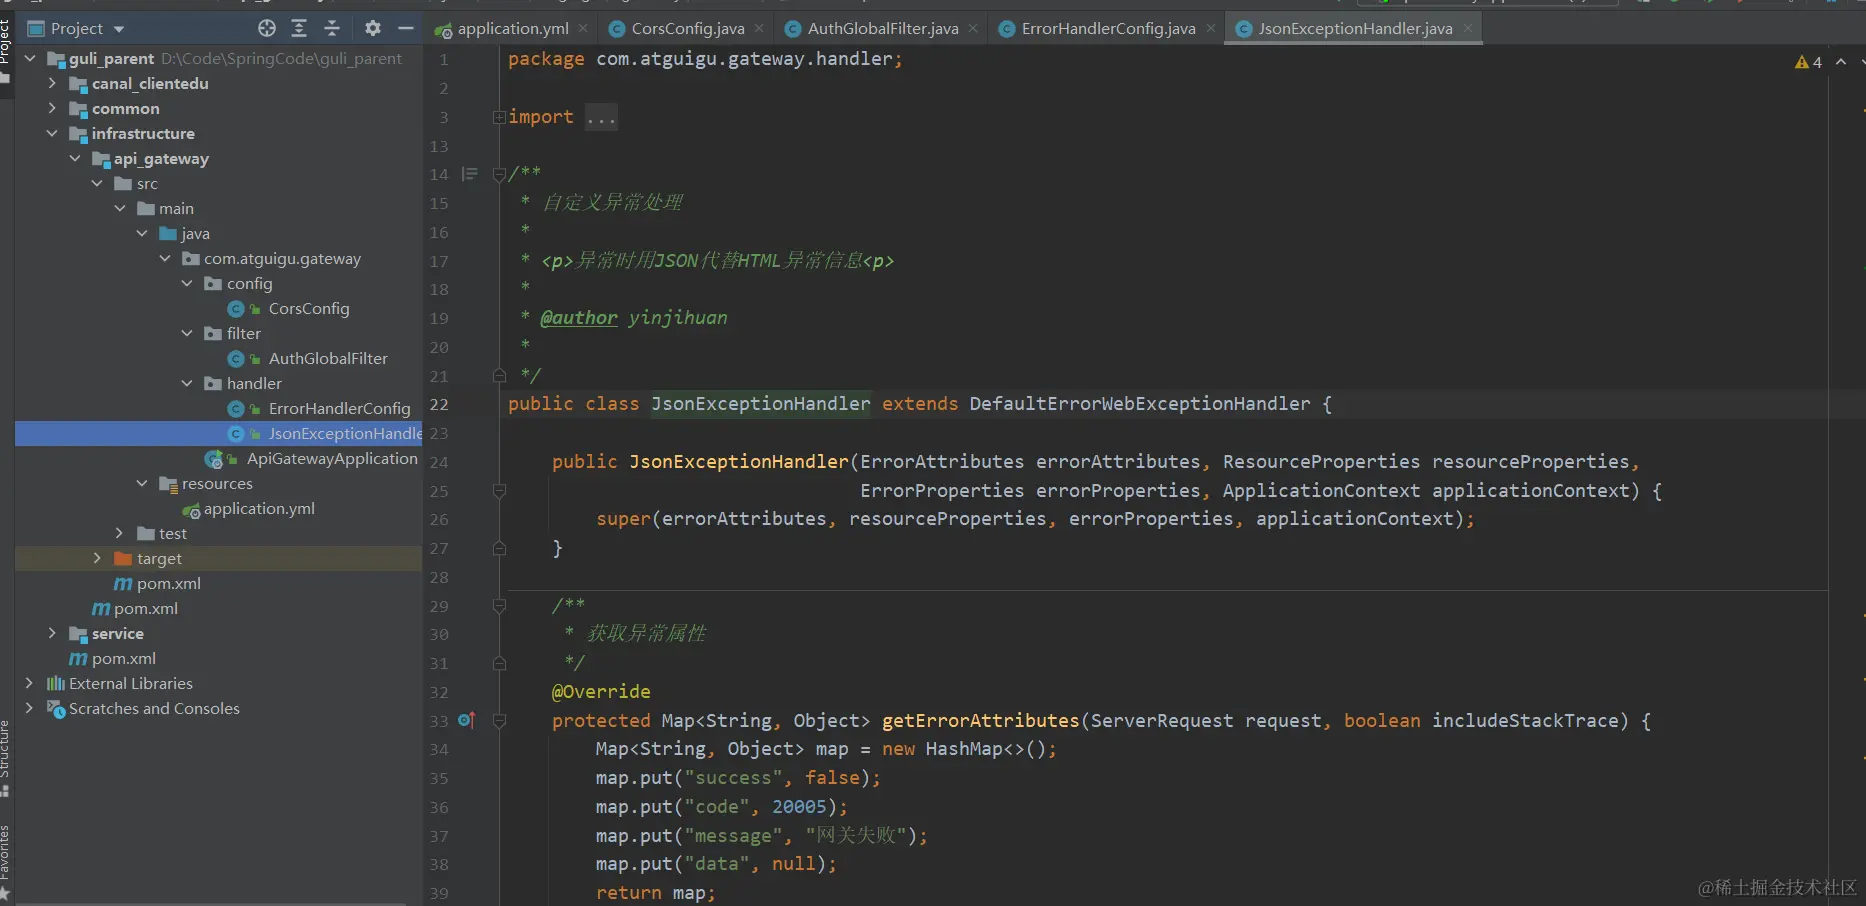Open CorsConfig class in the project tree
The height and width of the screenshot is (906, 1866).
309,309
